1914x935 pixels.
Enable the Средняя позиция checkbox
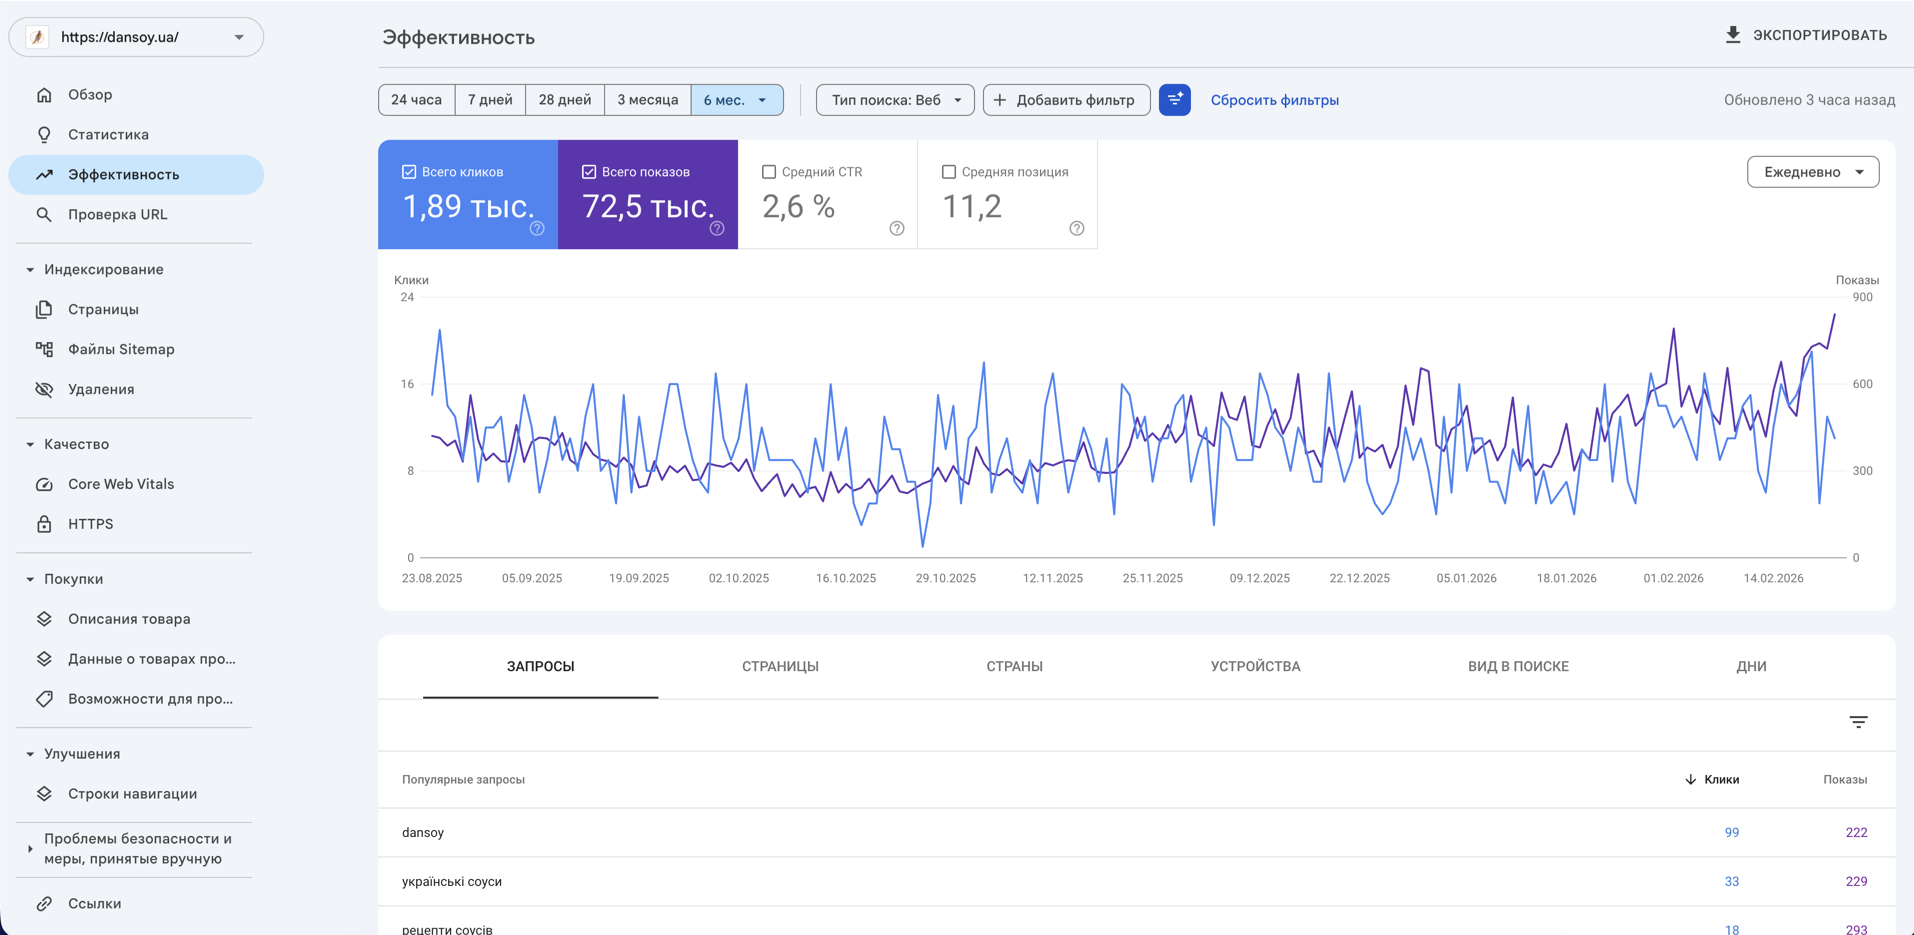(x=949, y=172)
